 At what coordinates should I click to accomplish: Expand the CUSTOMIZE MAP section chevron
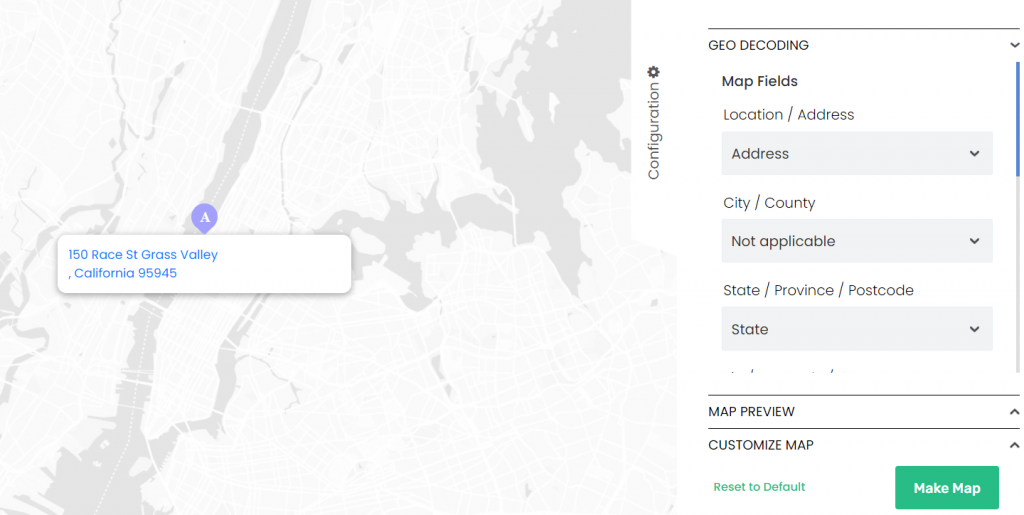(x=1013, y=446)
